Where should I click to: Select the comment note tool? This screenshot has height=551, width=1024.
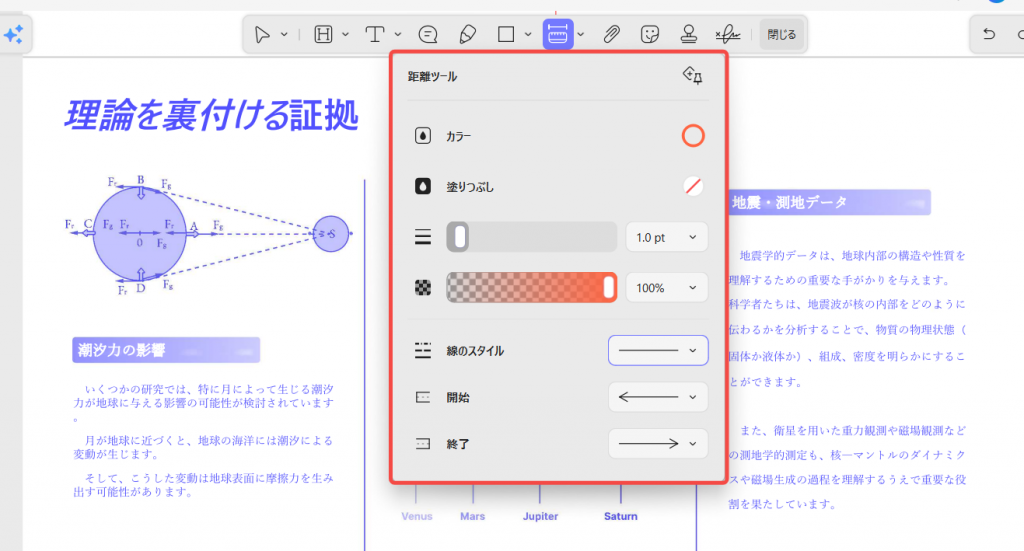click(x=428, y=35)
